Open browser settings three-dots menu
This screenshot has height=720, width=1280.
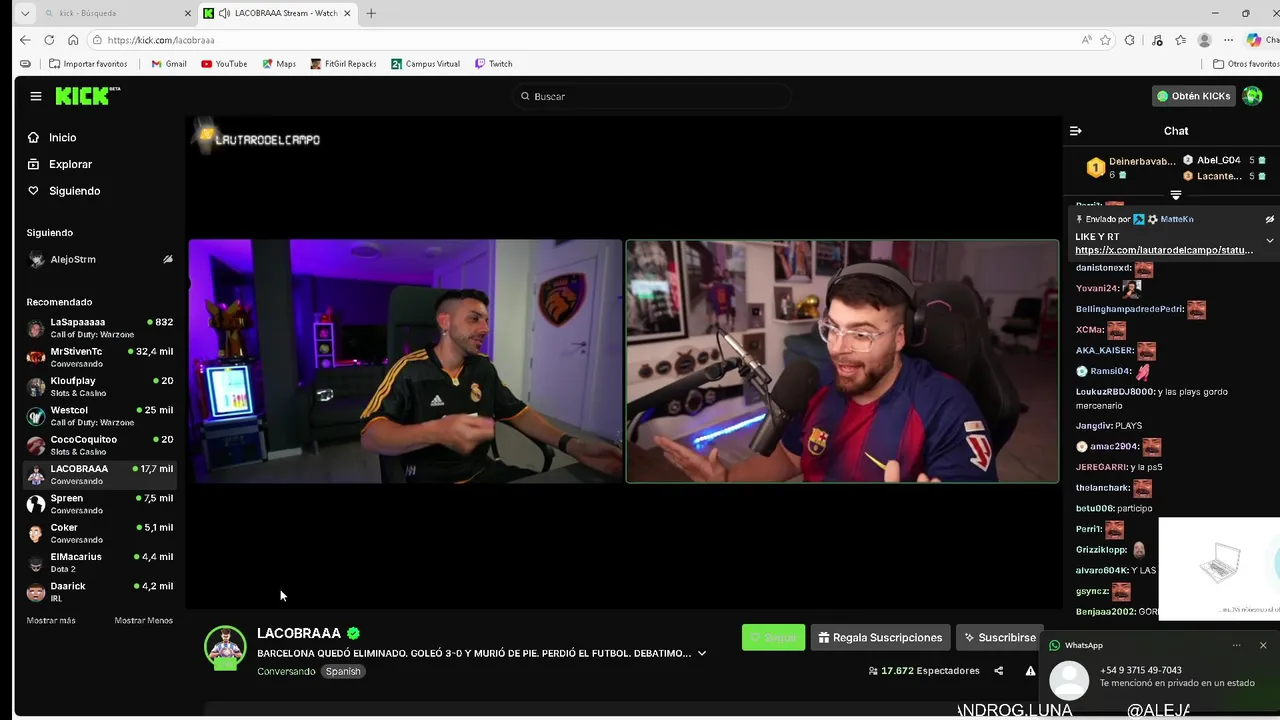1229,40
